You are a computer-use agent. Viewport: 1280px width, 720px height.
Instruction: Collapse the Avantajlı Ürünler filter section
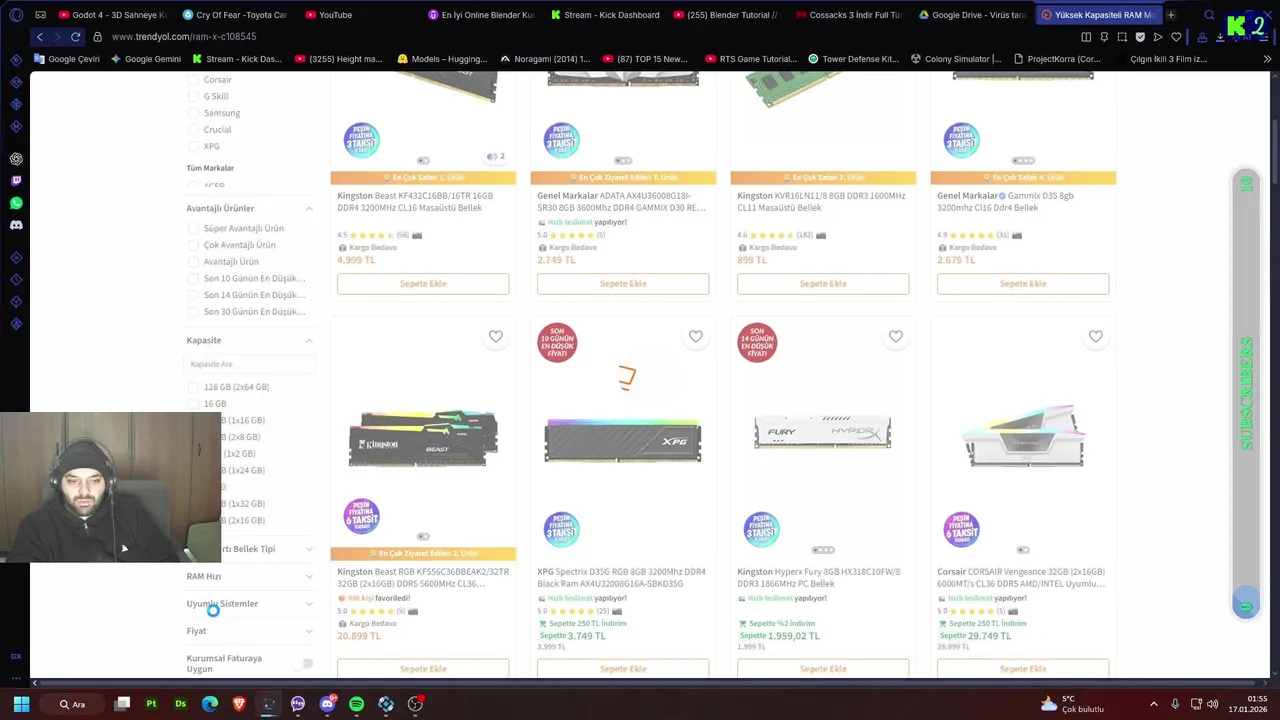[x=309, y=208]
